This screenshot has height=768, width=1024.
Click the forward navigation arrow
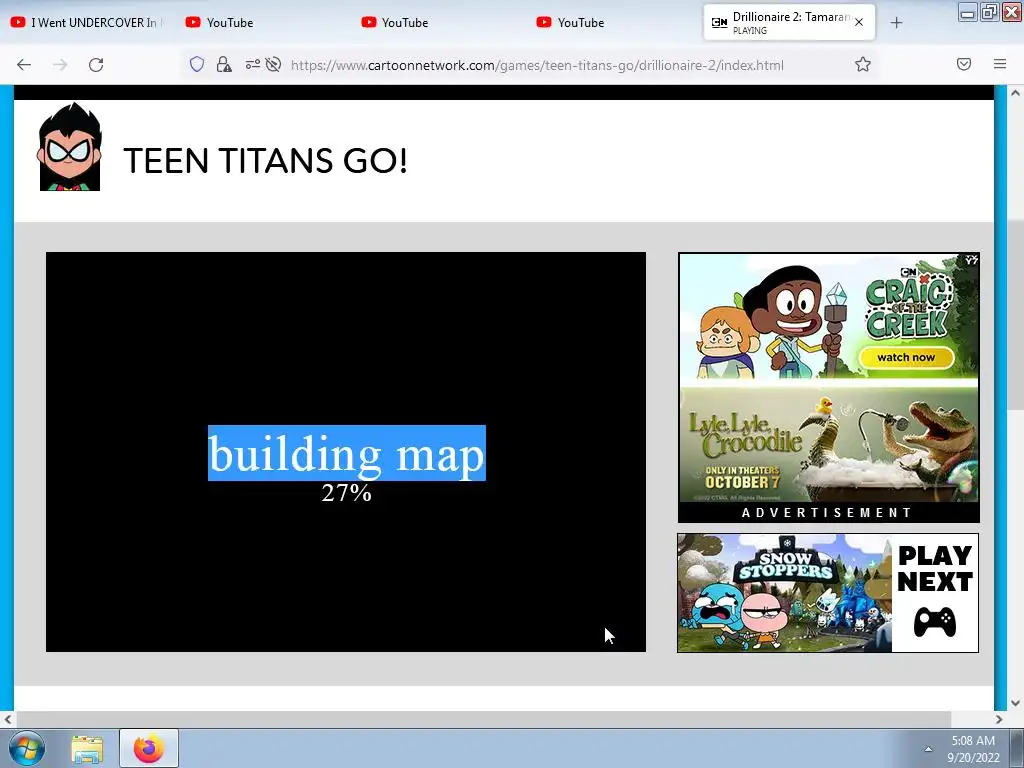tap(60, 65)
